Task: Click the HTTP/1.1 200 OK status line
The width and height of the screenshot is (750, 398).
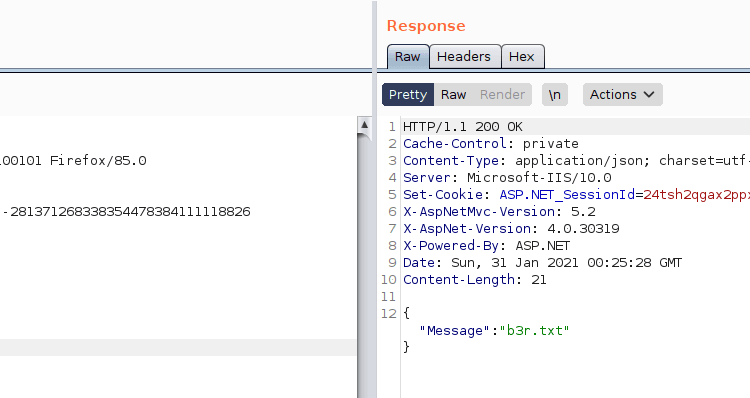Action: tap(463, 127)
